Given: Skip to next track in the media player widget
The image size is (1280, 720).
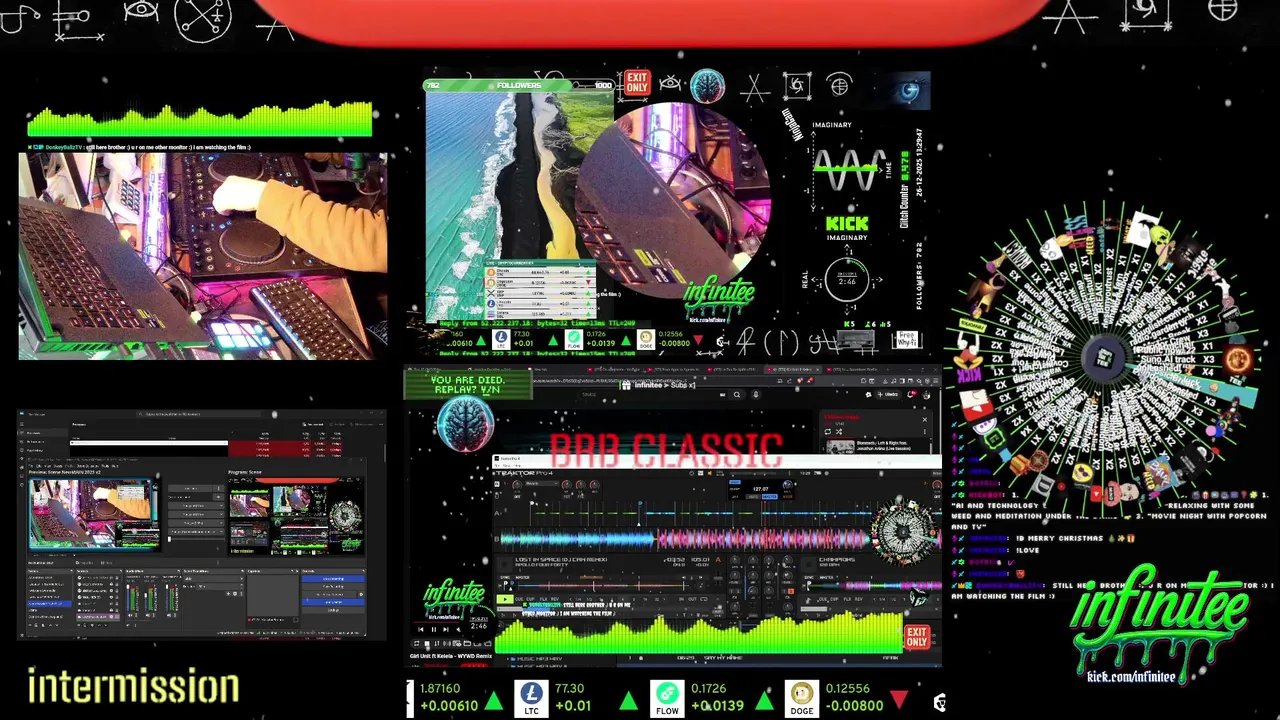Looking at the screenshot, I should click(x=446, y=629).
